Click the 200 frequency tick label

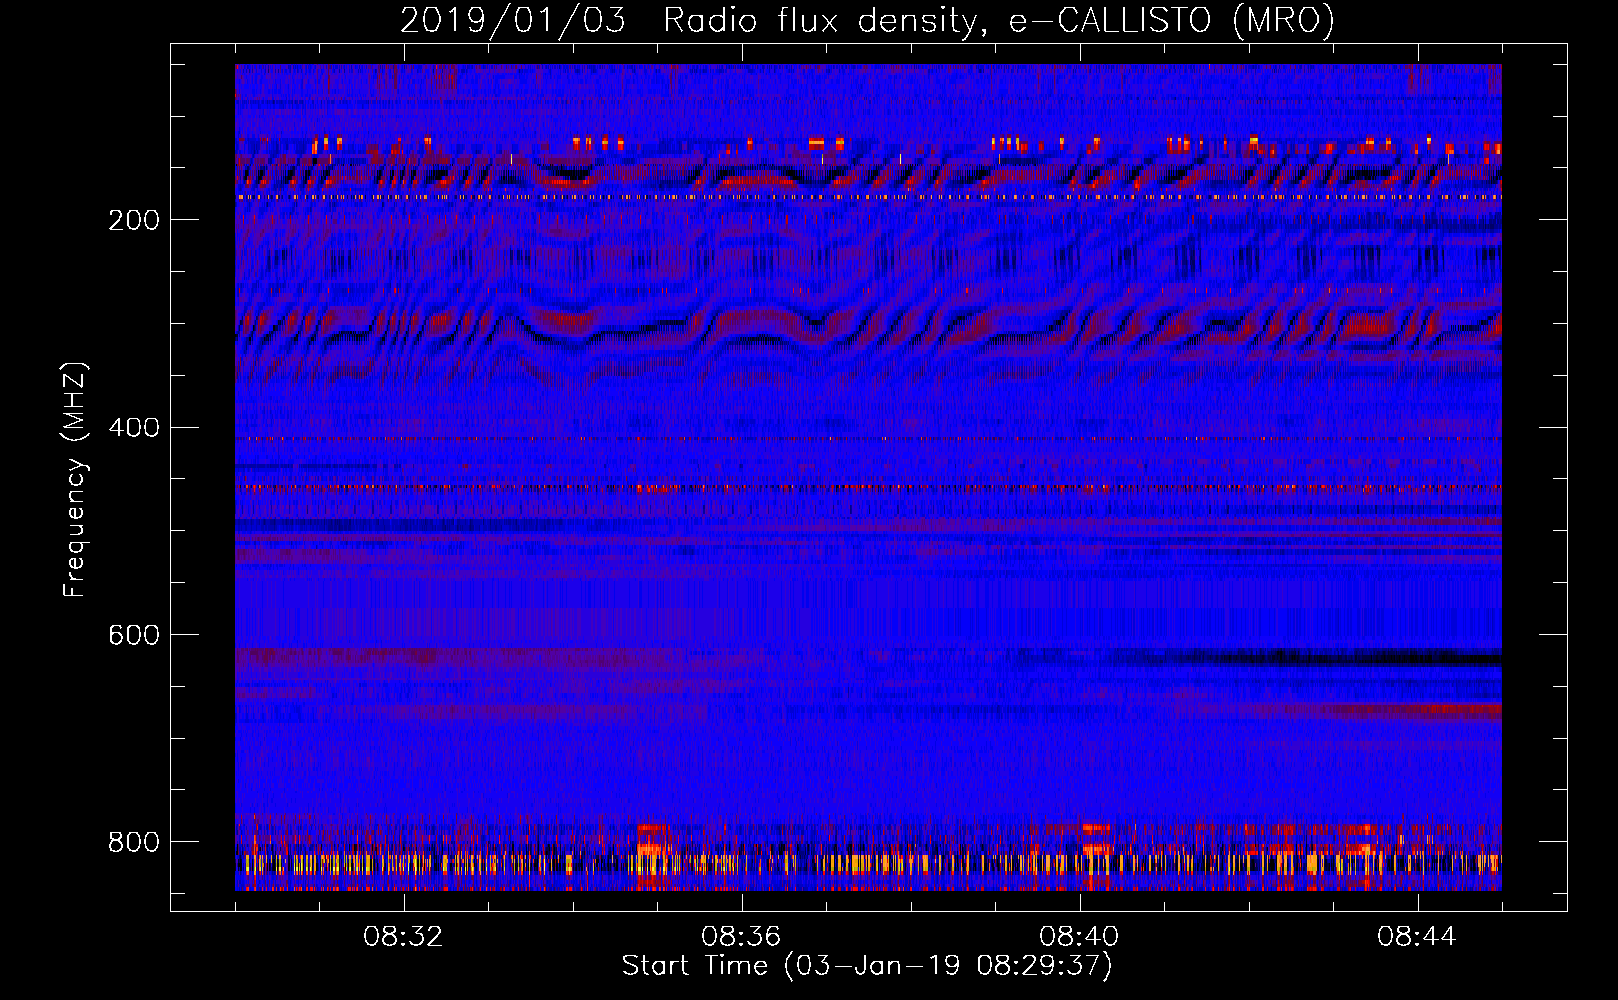pos(133,220)
